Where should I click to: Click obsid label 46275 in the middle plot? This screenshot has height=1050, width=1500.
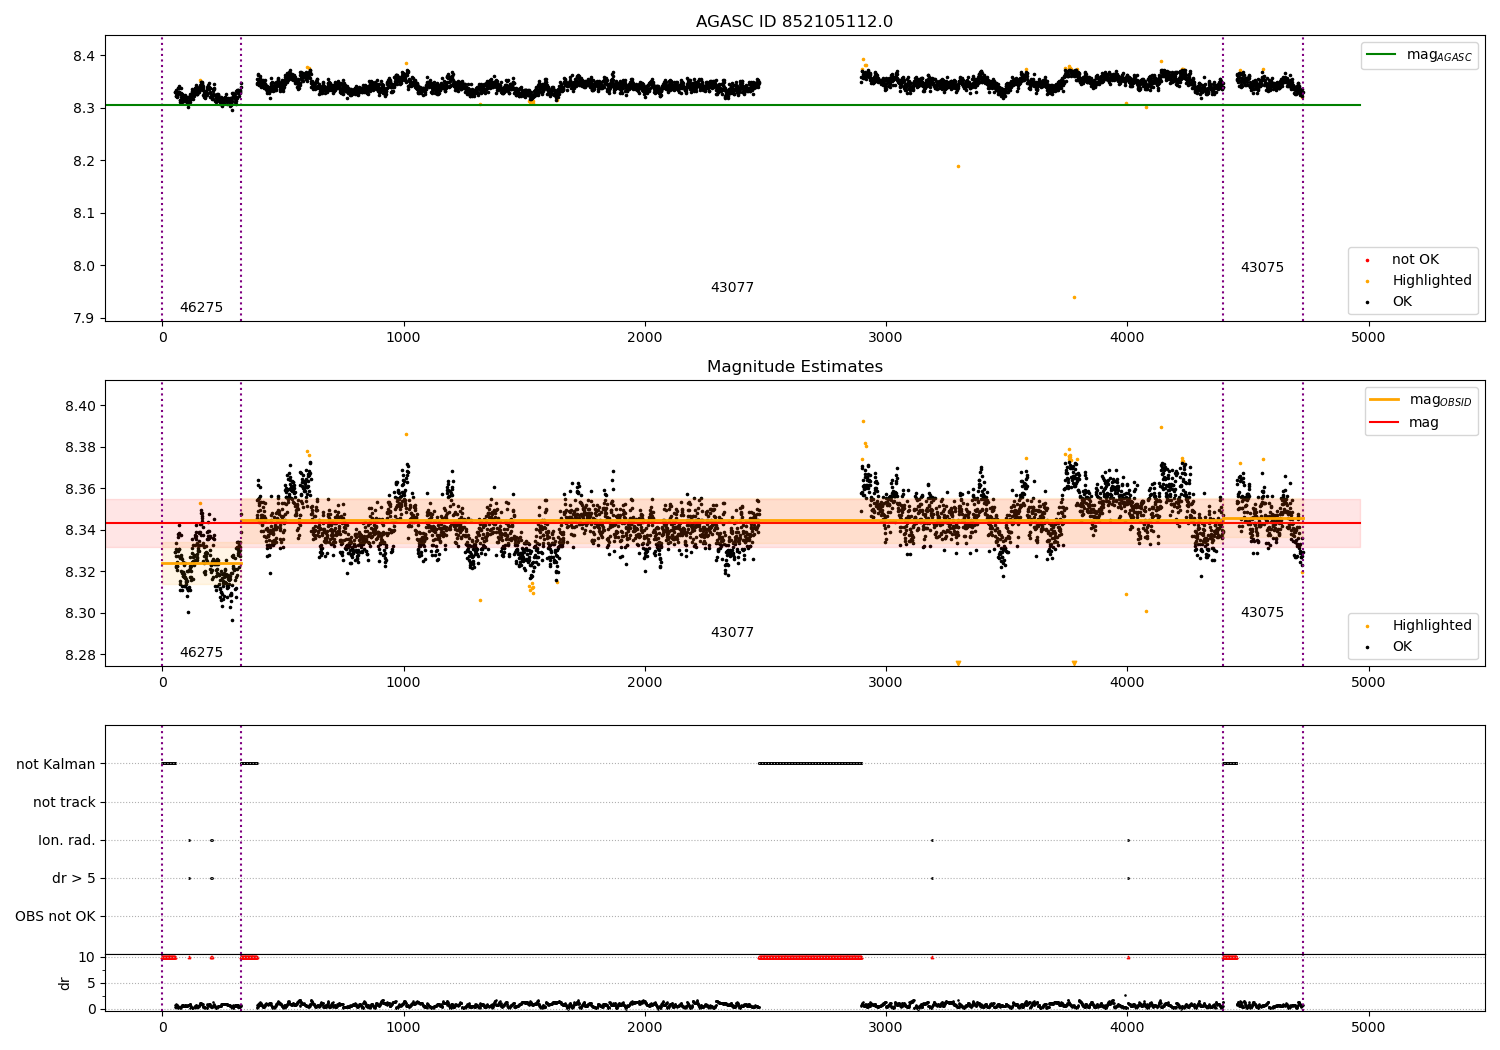point(201,653)
